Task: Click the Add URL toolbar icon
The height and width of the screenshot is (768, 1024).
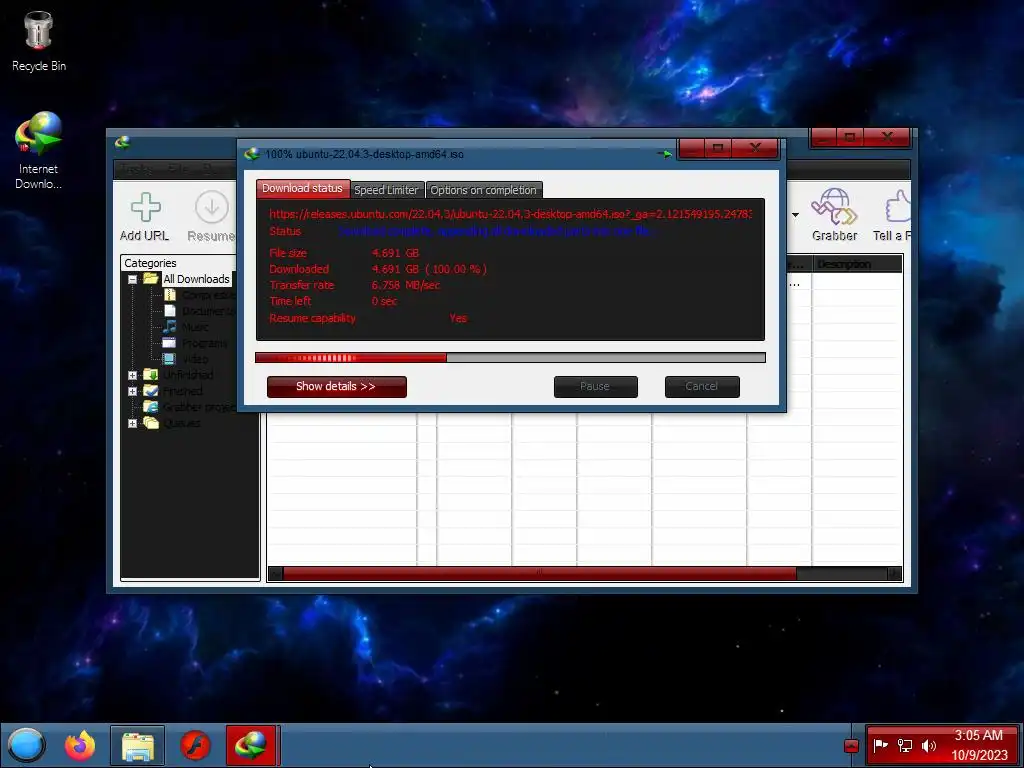Action: click(145, 216)
